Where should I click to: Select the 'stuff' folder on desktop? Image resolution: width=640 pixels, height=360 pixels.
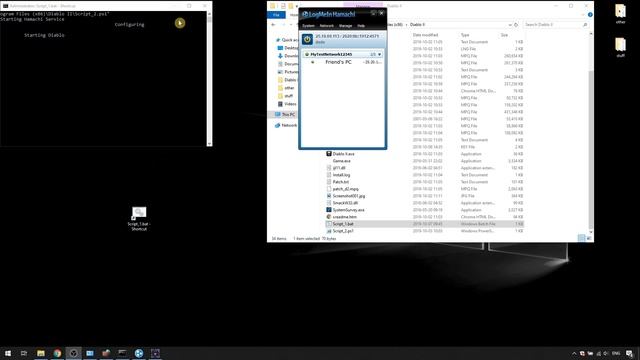point(620,47)
